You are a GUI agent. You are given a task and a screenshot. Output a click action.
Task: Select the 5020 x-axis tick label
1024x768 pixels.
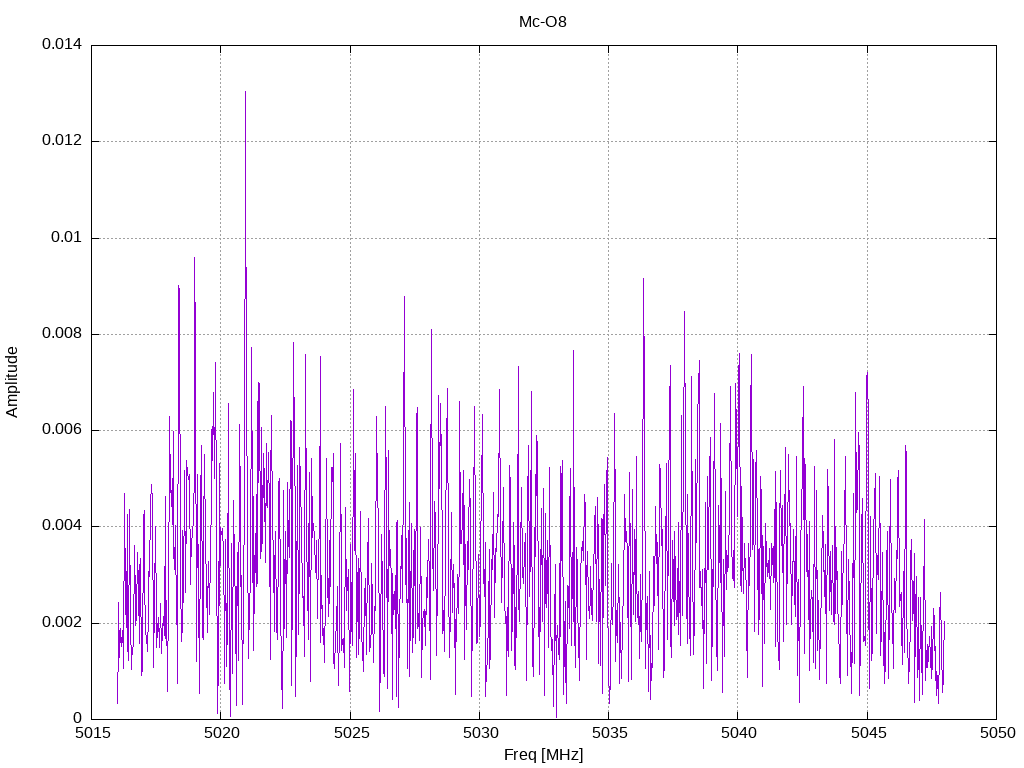221,734
